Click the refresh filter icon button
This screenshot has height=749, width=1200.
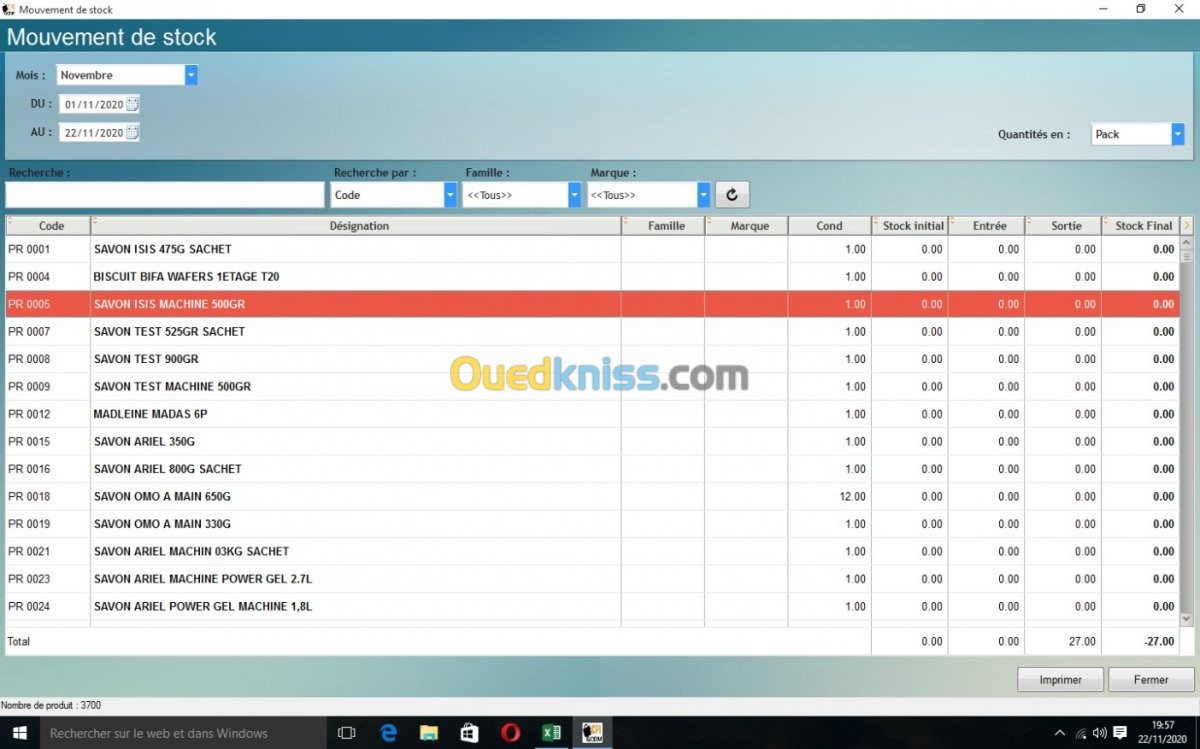[732, 195]
